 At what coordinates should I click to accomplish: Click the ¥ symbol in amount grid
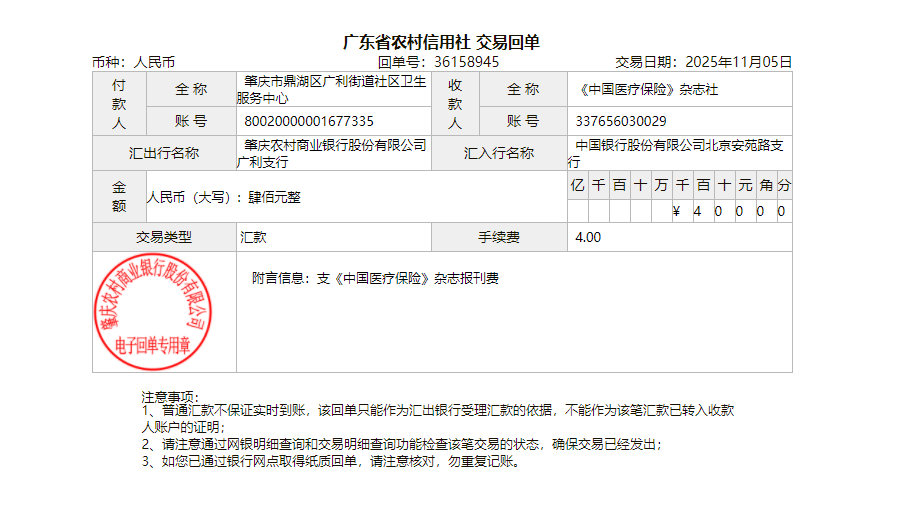[677, 212]
